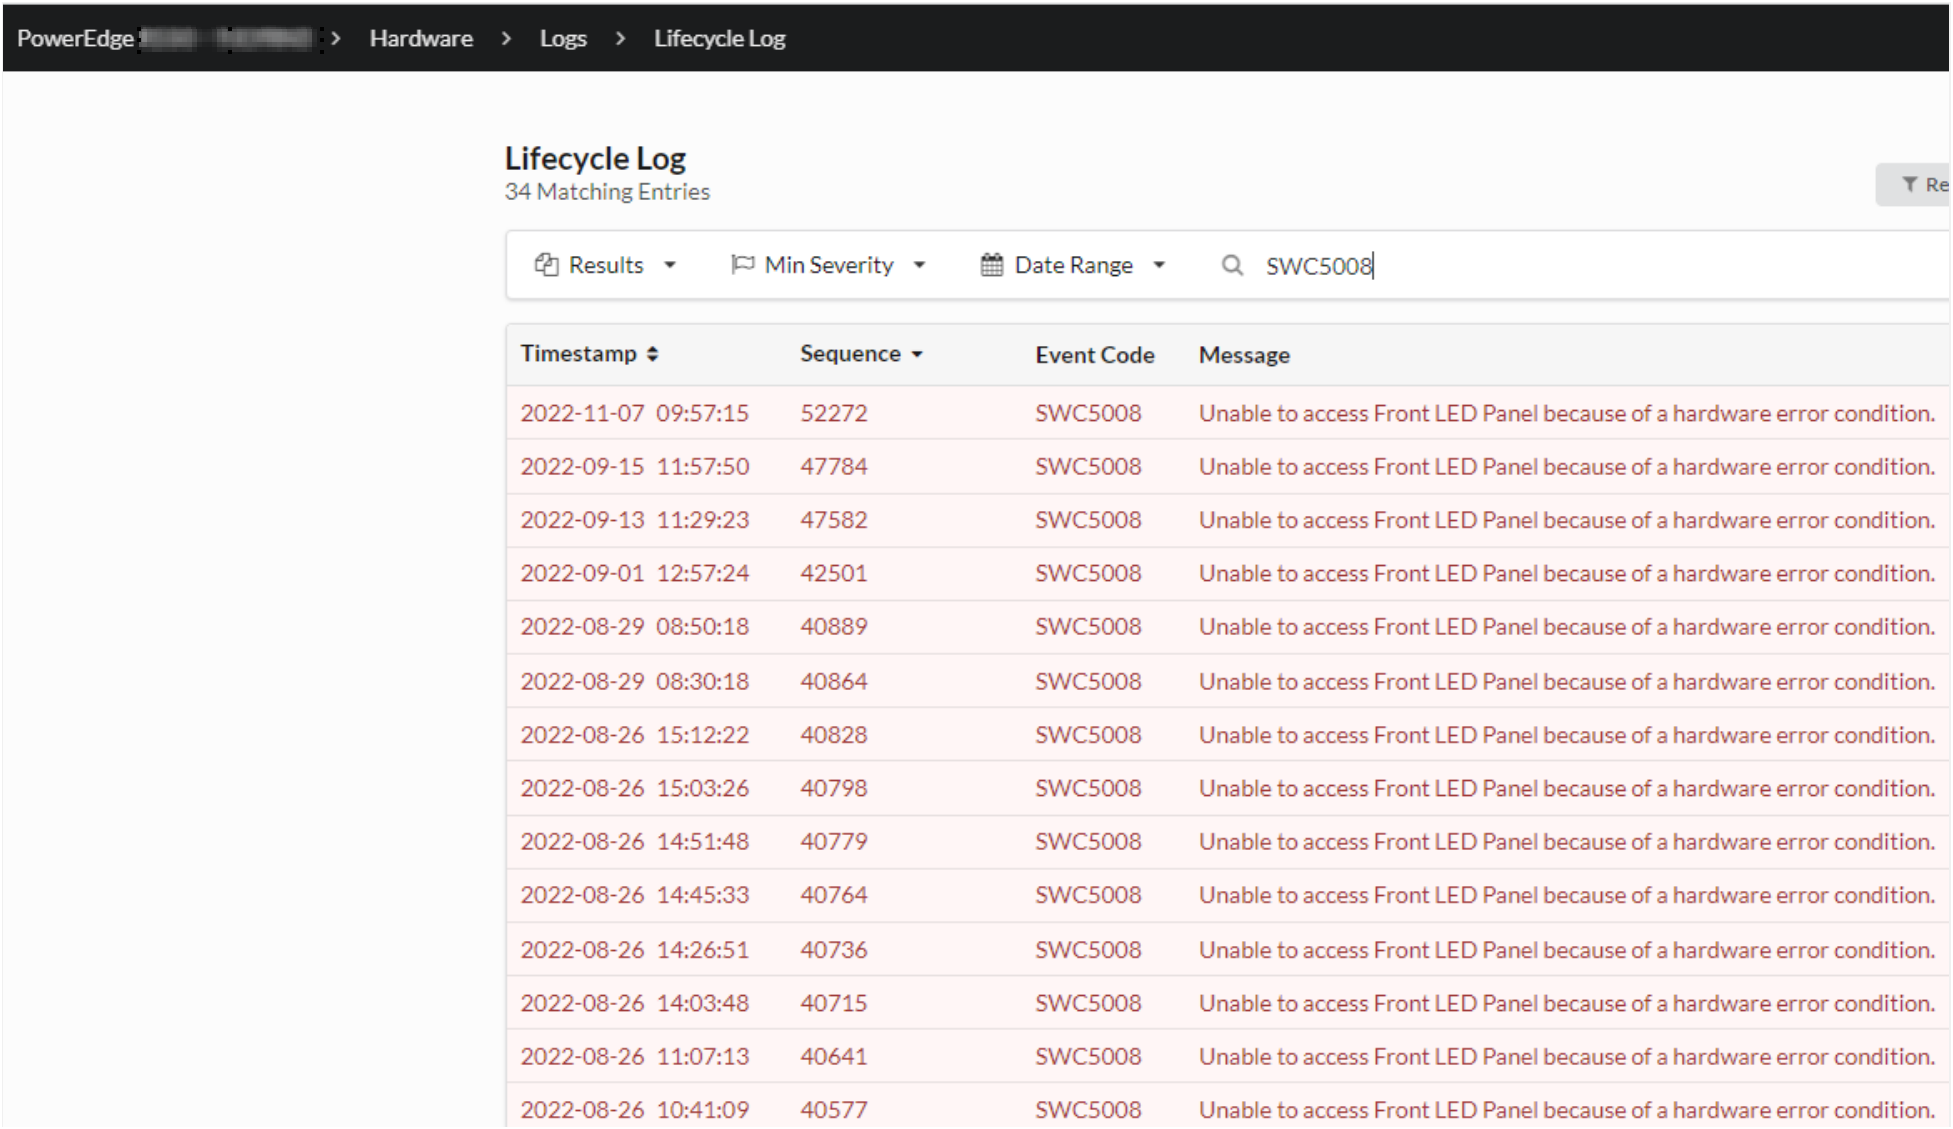Select log entry dated 2022-09-01 12:57:24
The image size is (1953, 1129).
pos(634,573)
